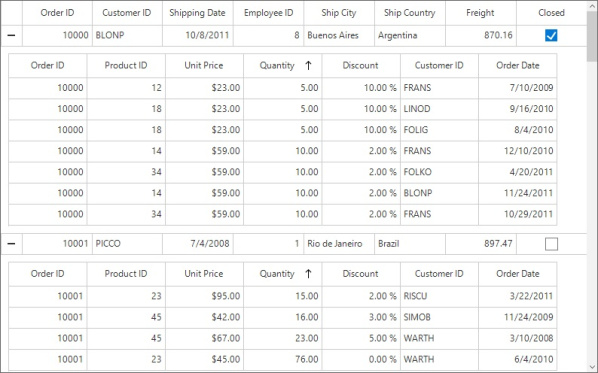
Task: Select the 16.00 quantity cell
Action: [x=283, y=317]
